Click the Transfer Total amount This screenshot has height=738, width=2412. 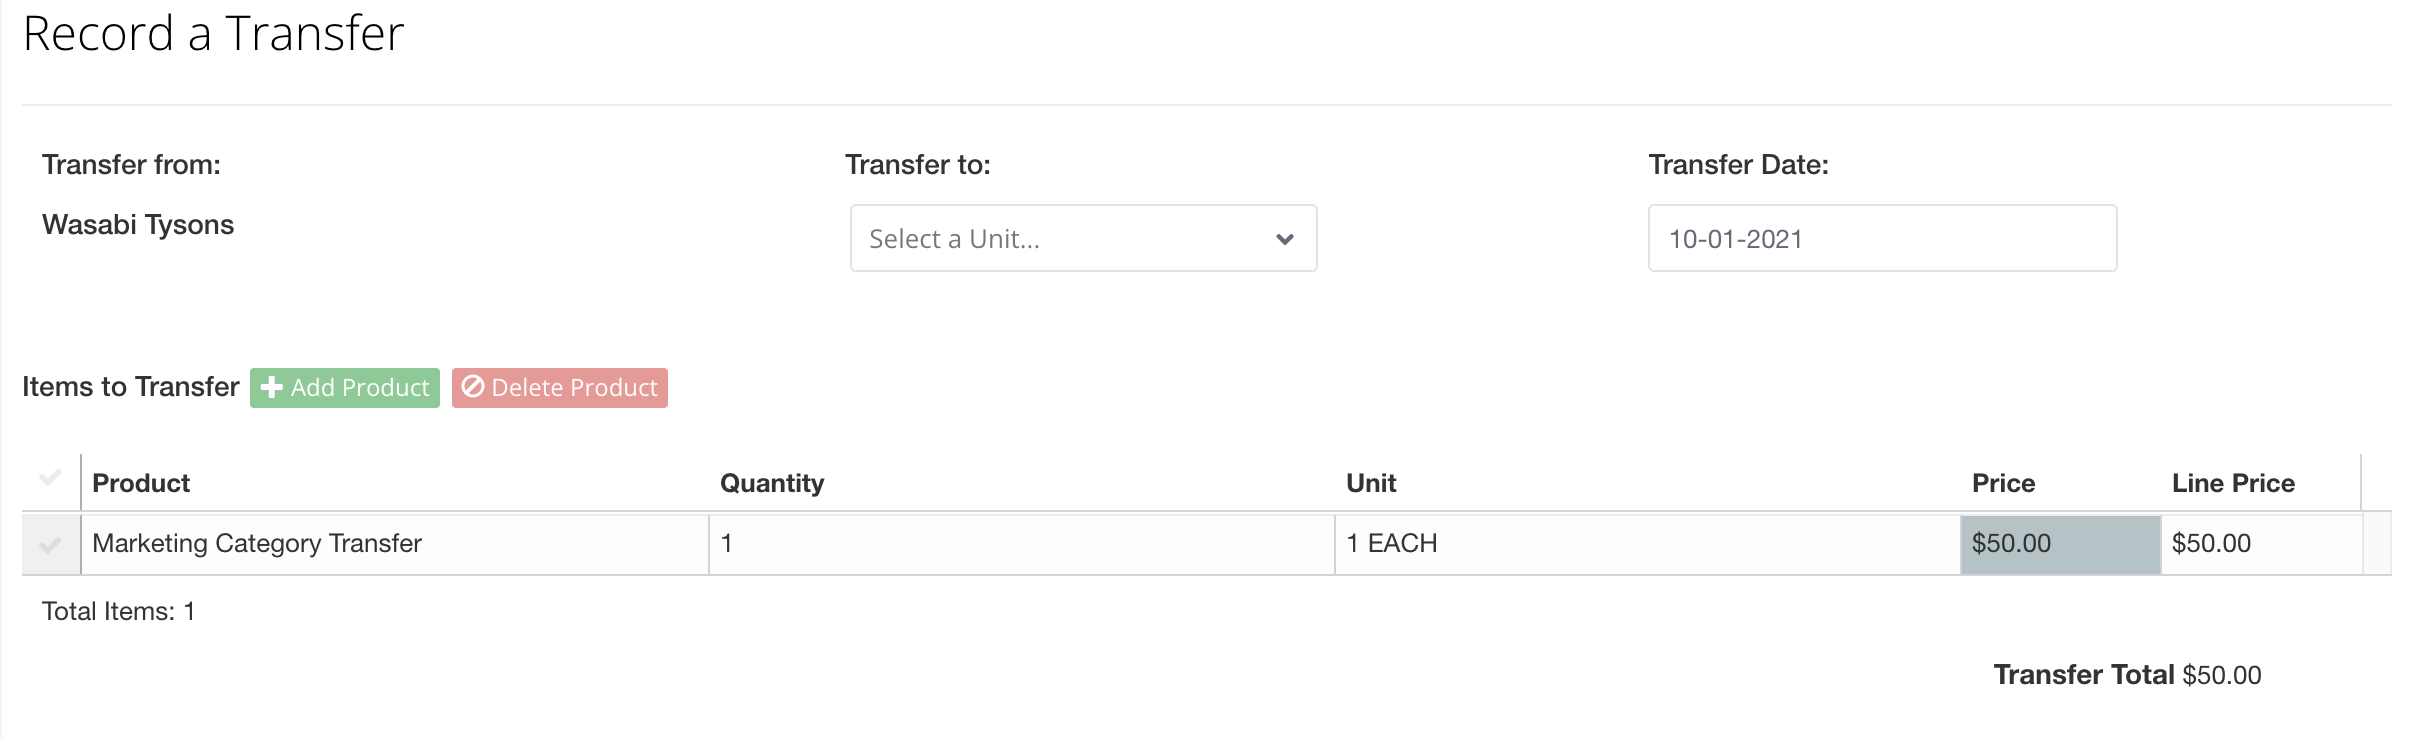2222,675
